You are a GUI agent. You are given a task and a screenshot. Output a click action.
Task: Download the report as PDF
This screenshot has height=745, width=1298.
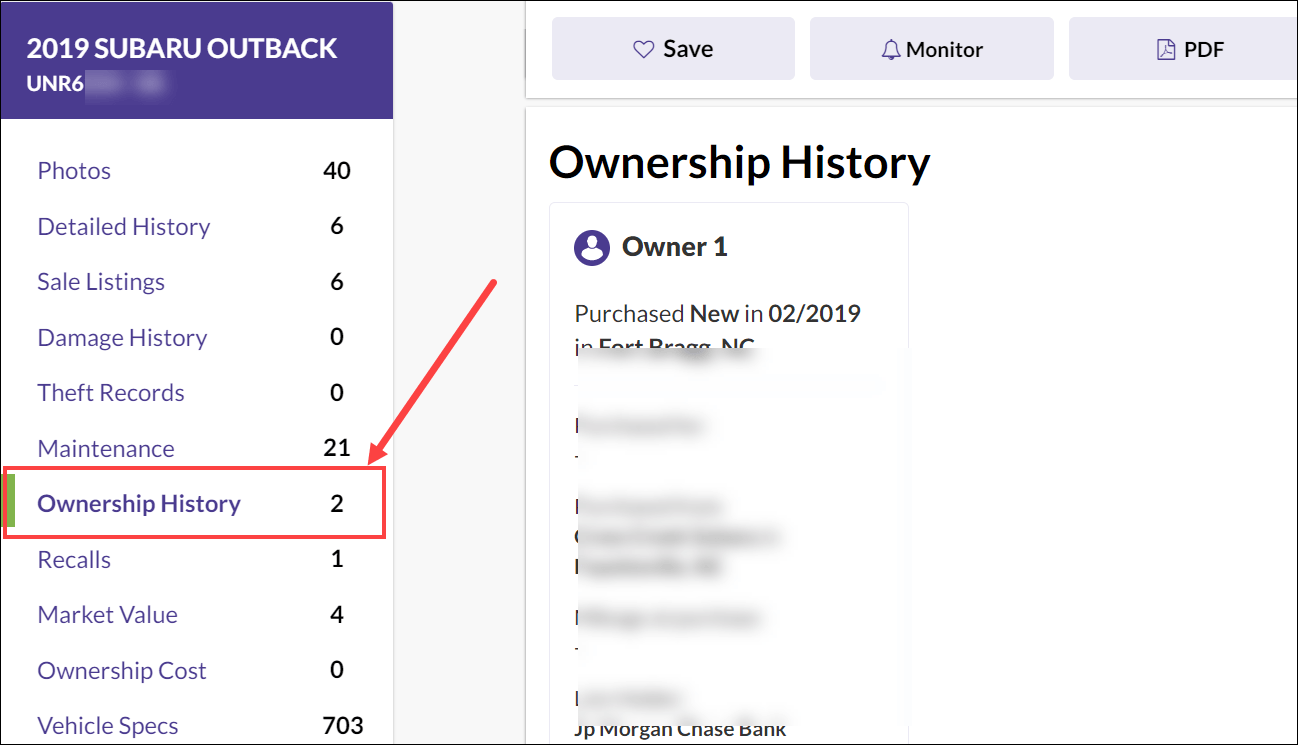pos(1190,47)
